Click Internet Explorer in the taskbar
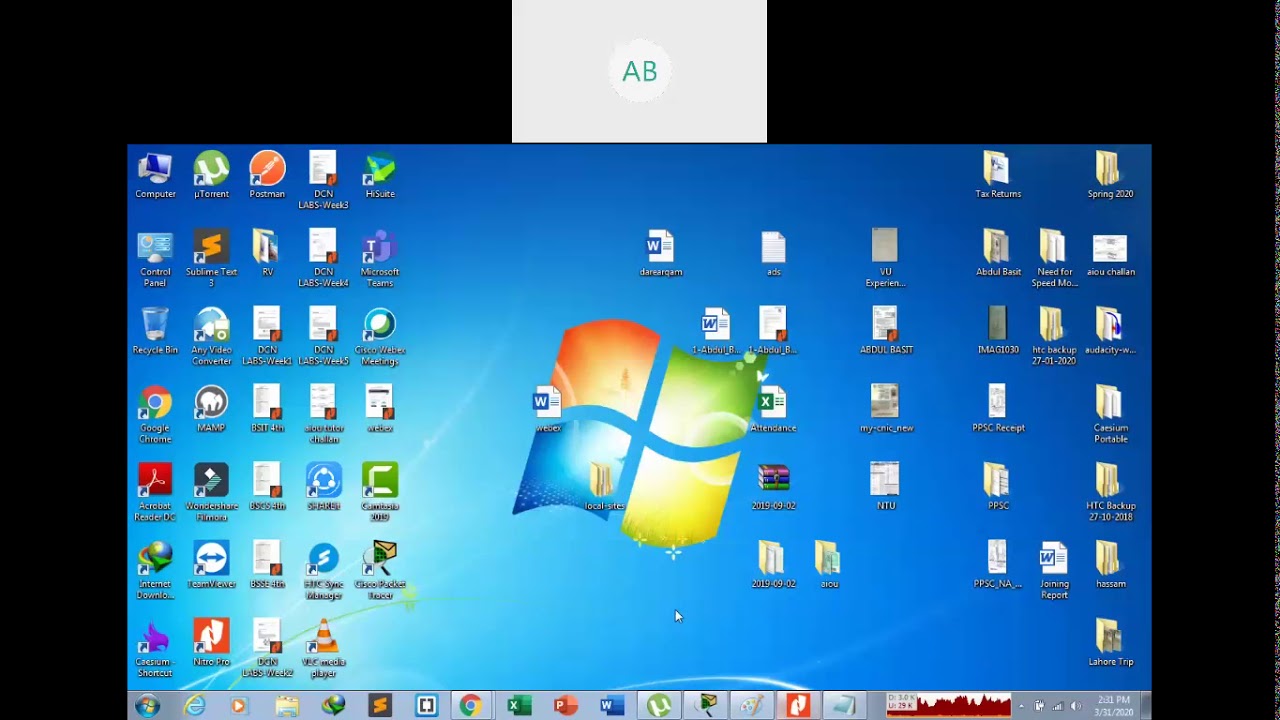The width and height of the screenshot is (1280, 720). click(194, 706)
